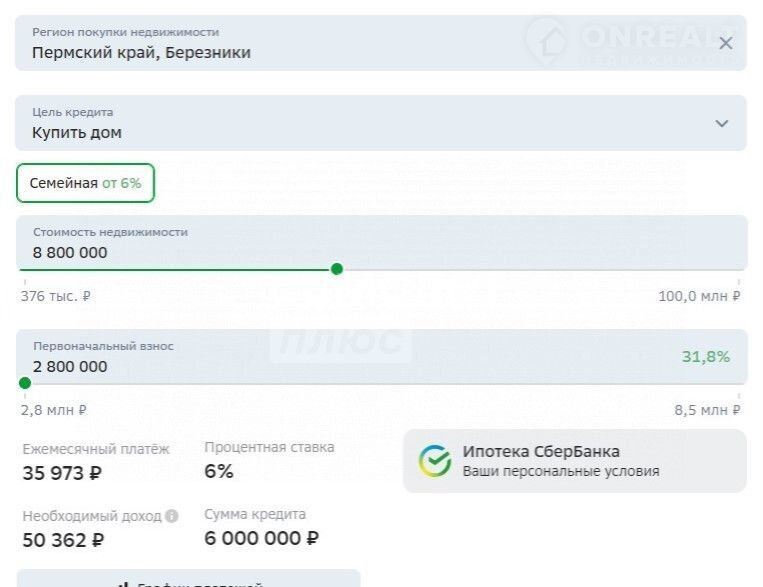This screenshot has height=587, width=763.
Task: Click the '376 тыс. ₽' minimum cost label
Action: click(57, 296)
